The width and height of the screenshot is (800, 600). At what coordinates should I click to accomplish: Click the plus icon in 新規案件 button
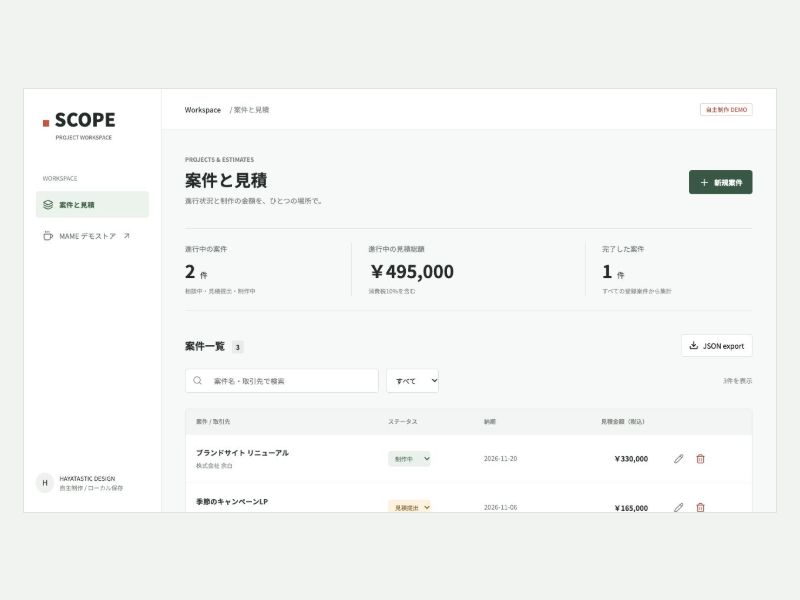pos(704,182)
